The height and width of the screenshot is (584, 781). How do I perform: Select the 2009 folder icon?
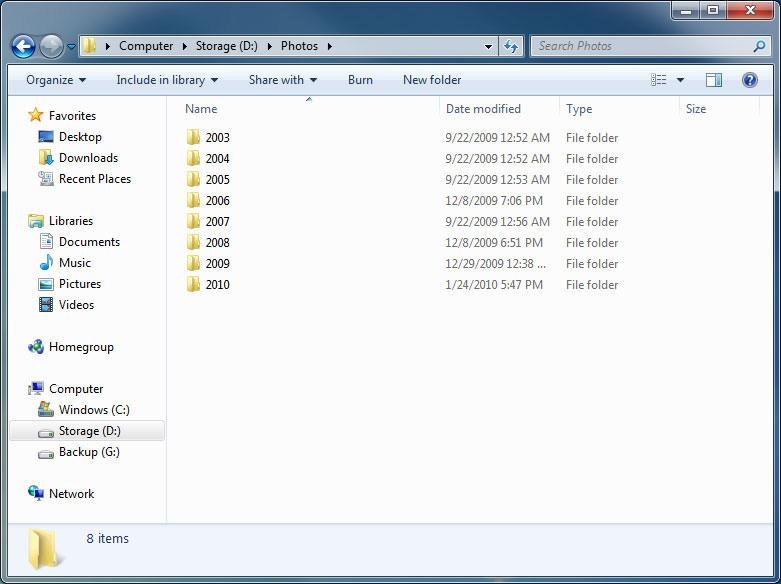[193, 263]
